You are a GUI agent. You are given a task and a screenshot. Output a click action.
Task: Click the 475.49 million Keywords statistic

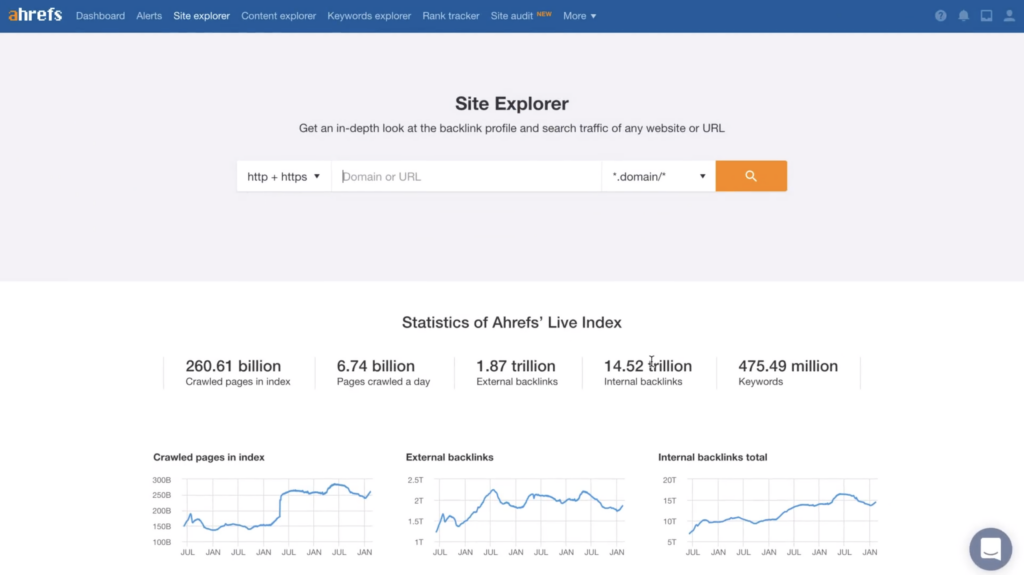[x=788, y=372]
